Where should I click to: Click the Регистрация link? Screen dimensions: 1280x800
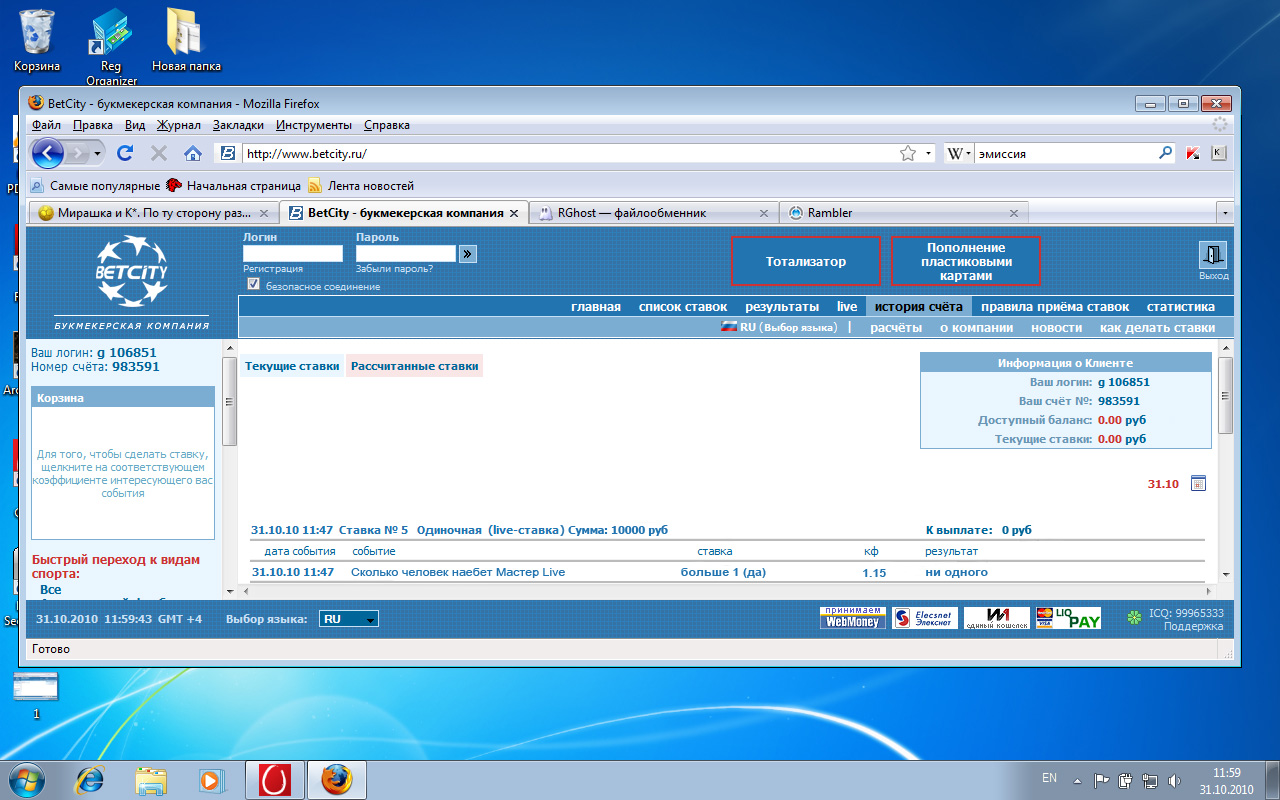(273, 269)
